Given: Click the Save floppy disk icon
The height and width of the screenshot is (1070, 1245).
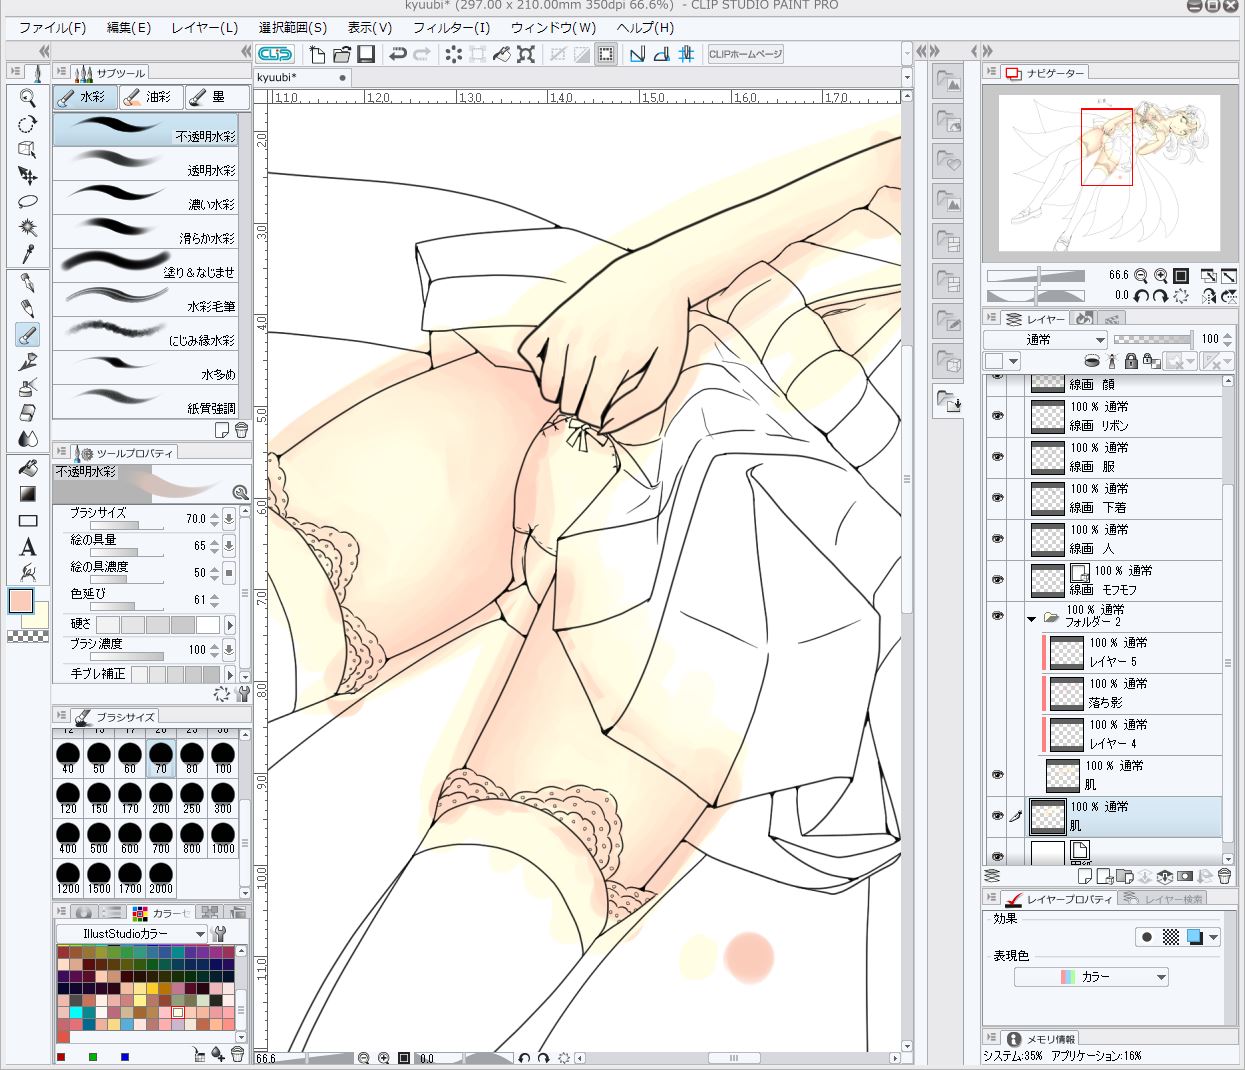Looking at the screenshot, I should (366, 54).
